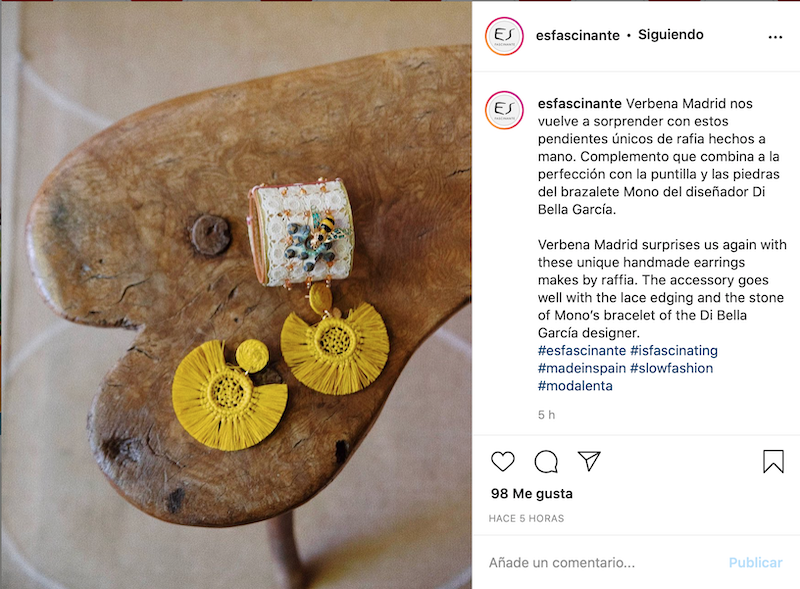Open the #modalenta hashtag
The height and width of the screenshot is (589, 800).
tap(575, 386)
